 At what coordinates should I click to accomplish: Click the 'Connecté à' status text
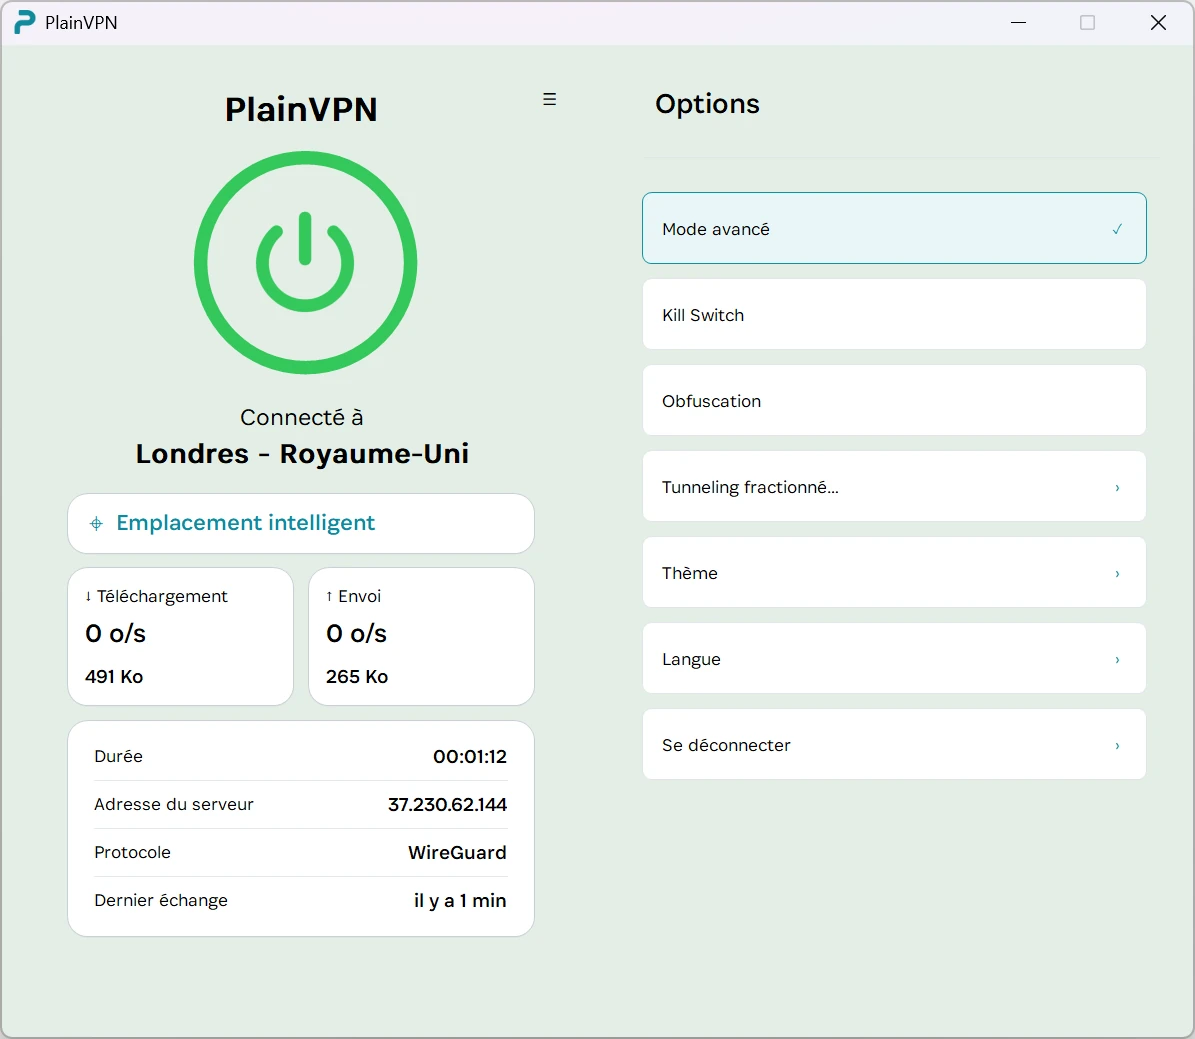coord(302,418)
